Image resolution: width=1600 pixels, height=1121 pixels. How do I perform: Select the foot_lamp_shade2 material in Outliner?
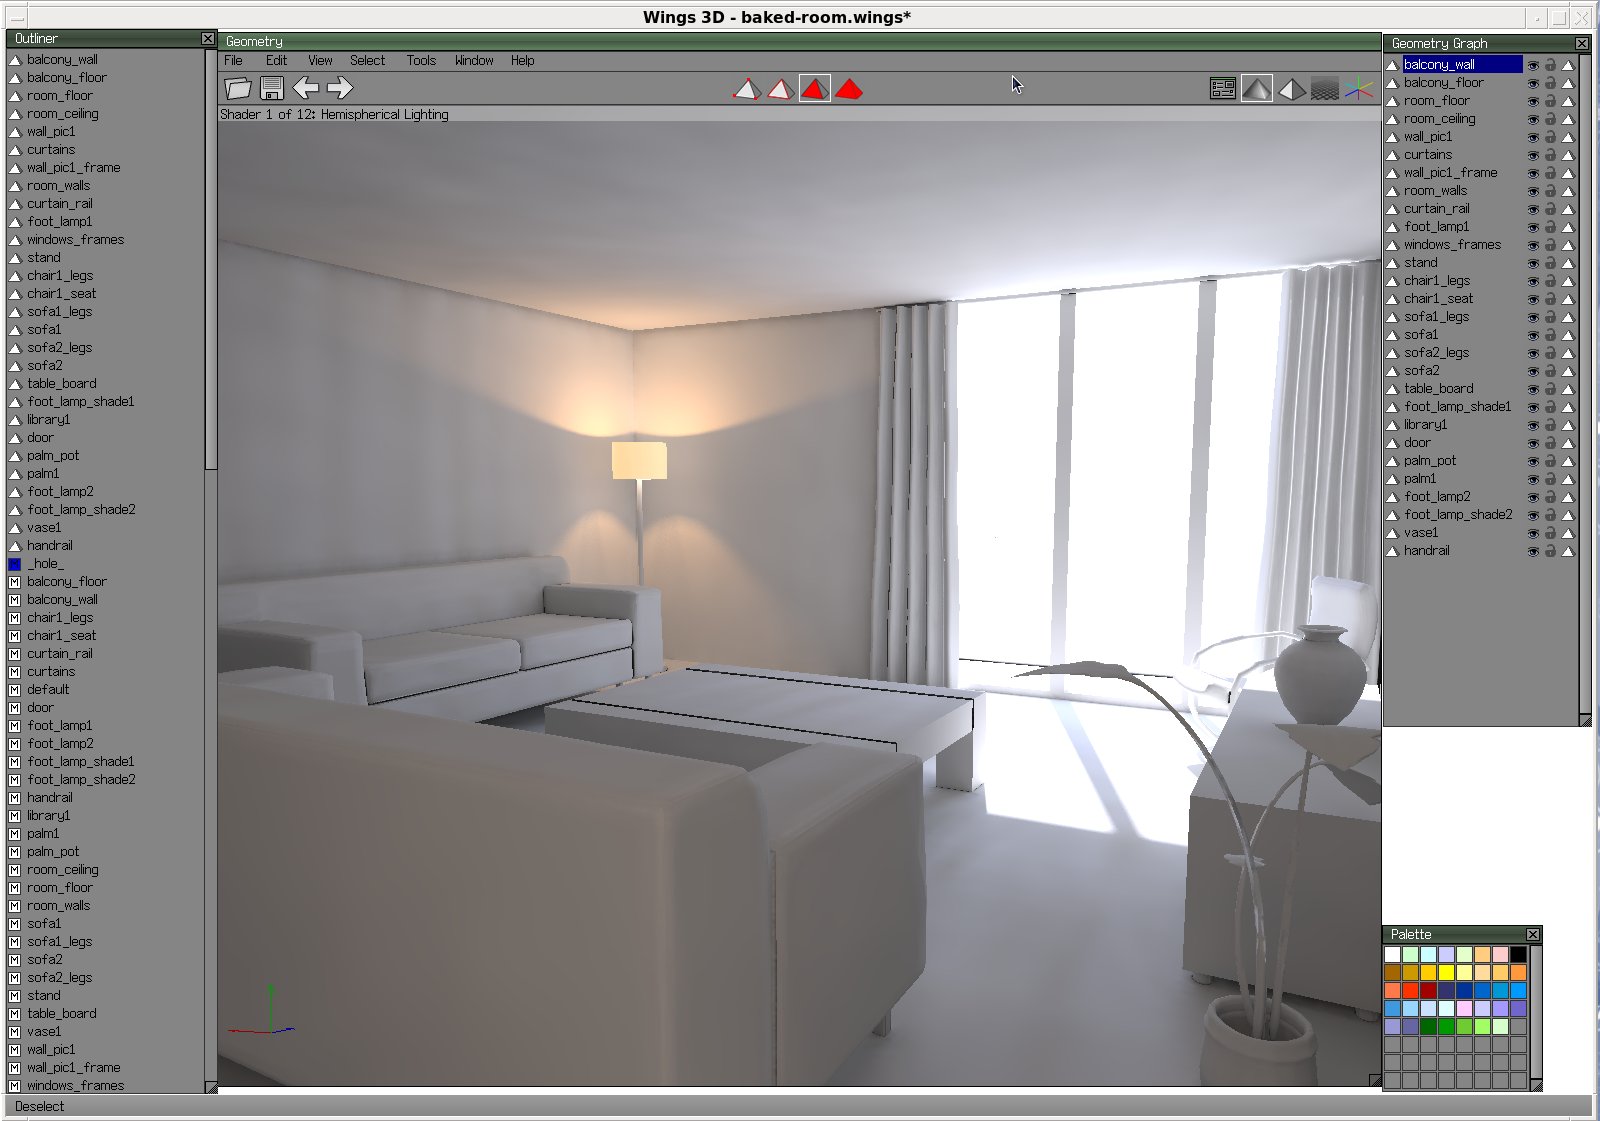pos(81,780)
